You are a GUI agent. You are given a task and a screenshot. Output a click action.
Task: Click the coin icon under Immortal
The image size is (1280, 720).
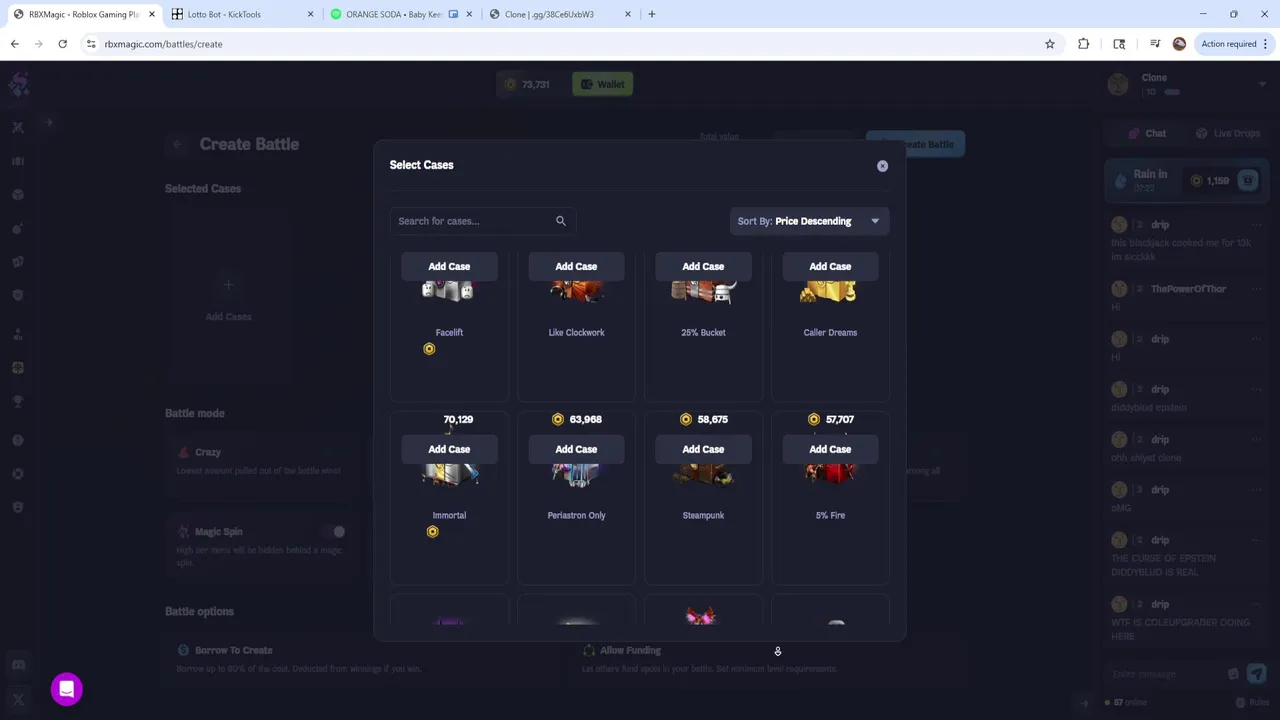[x=432, y=532]
